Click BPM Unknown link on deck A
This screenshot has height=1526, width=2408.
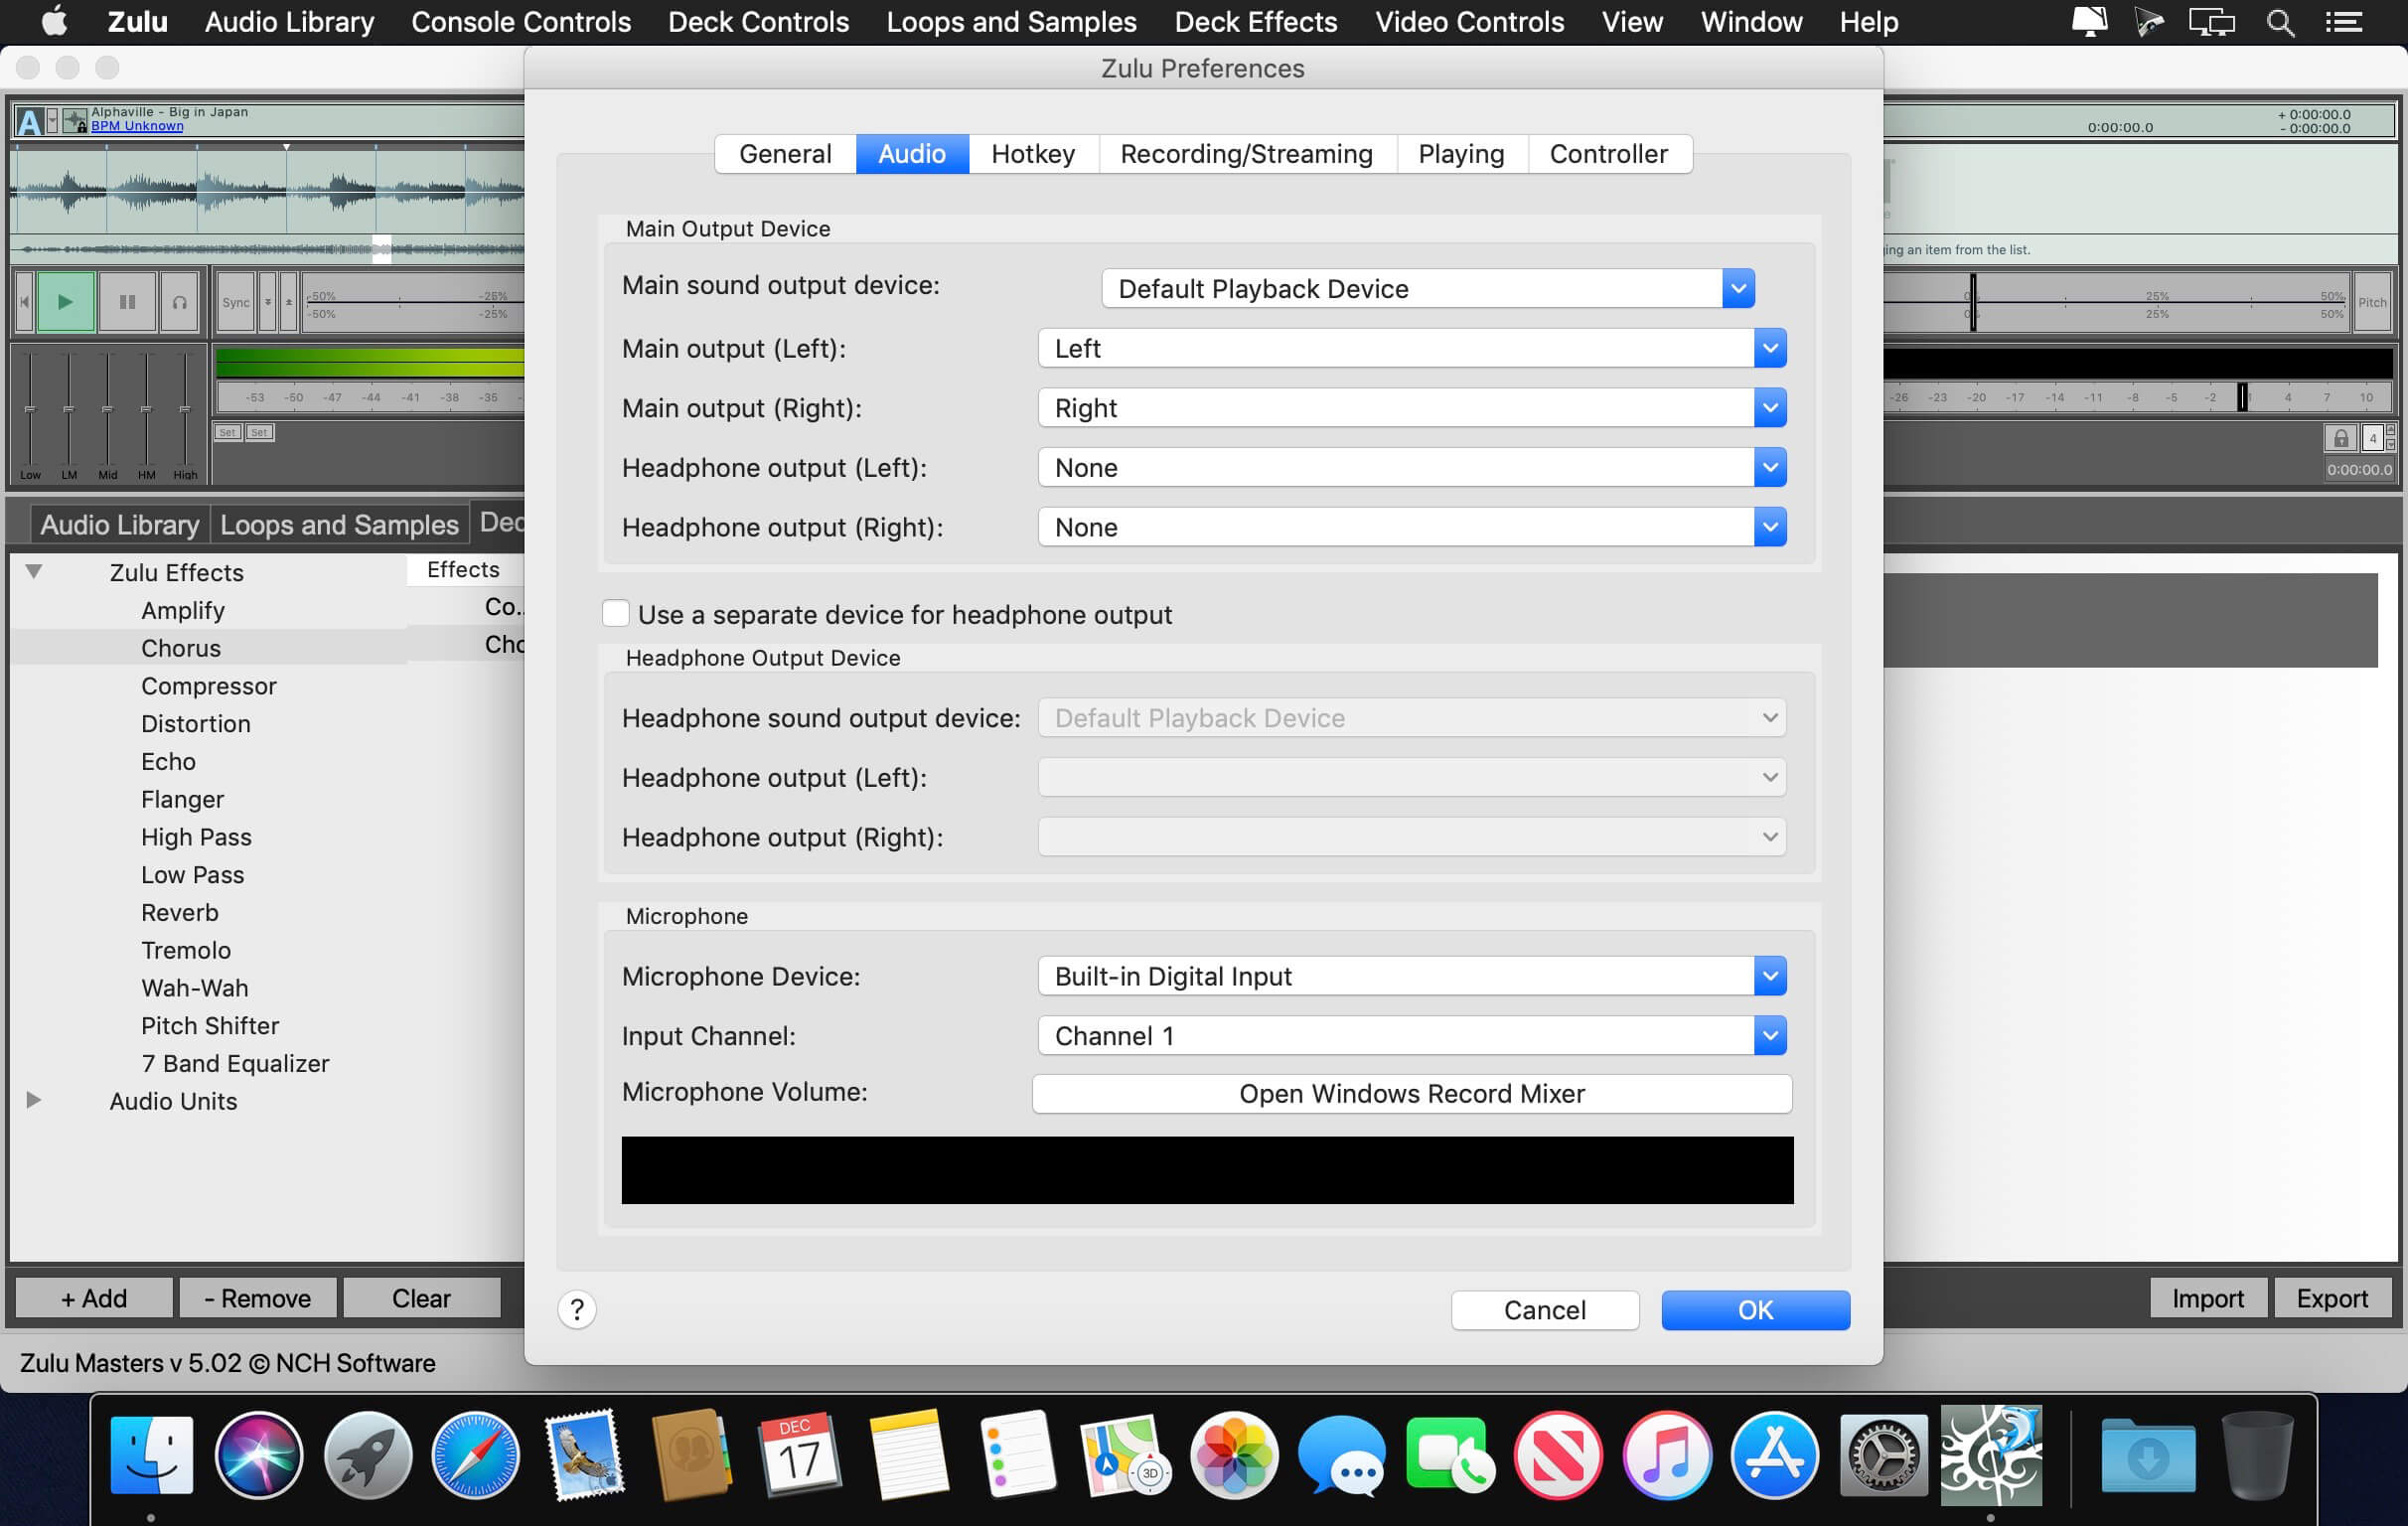[137, 126]
